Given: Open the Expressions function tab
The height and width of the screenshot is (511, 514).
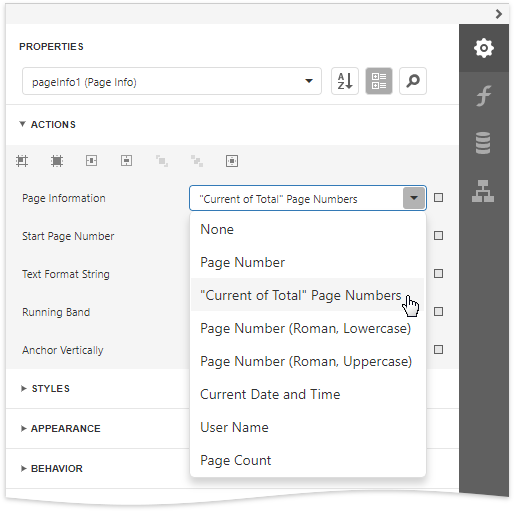Looking at the screenshot, I should (x=484, y=96).
